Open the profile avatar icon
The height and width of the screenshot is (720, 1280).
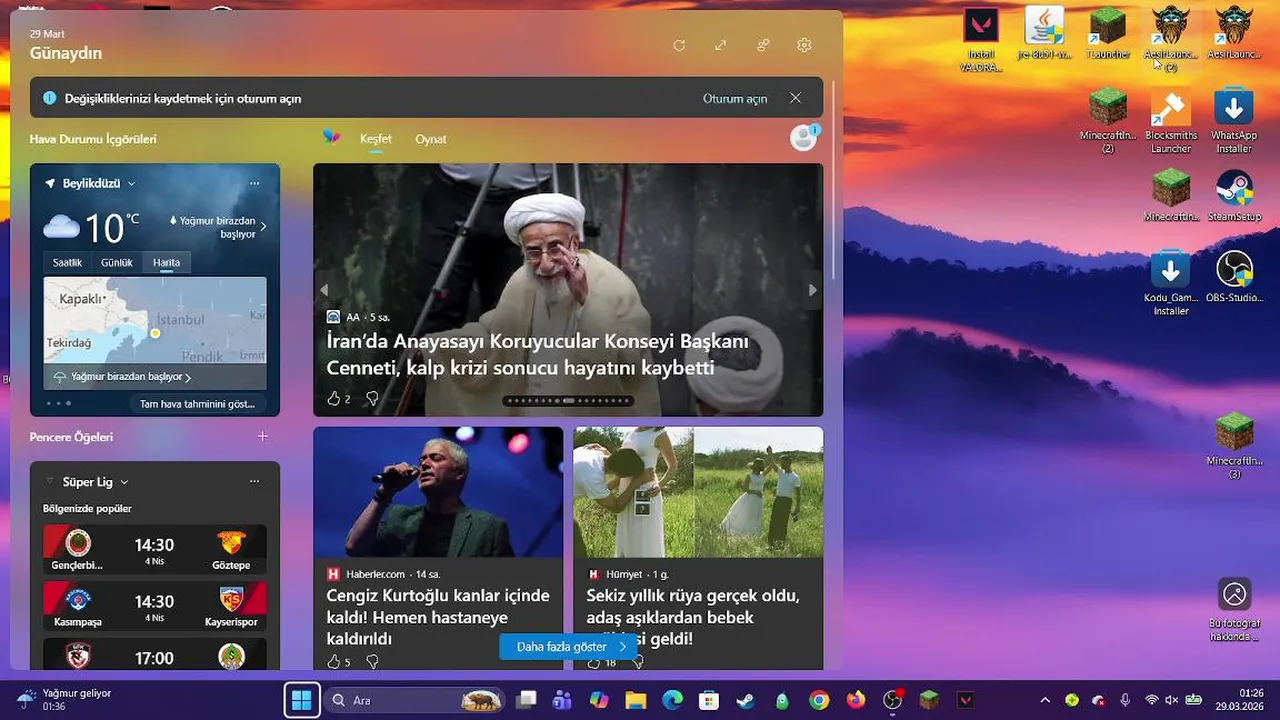[x=804, y=138]
